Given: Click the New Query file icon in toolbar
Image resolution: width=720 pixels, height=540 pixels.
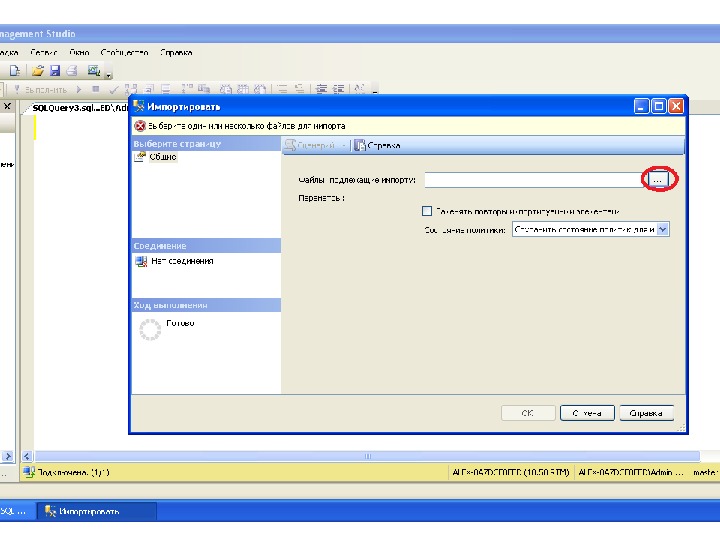Looking at the screenshot, I should (x=15, y=71).
